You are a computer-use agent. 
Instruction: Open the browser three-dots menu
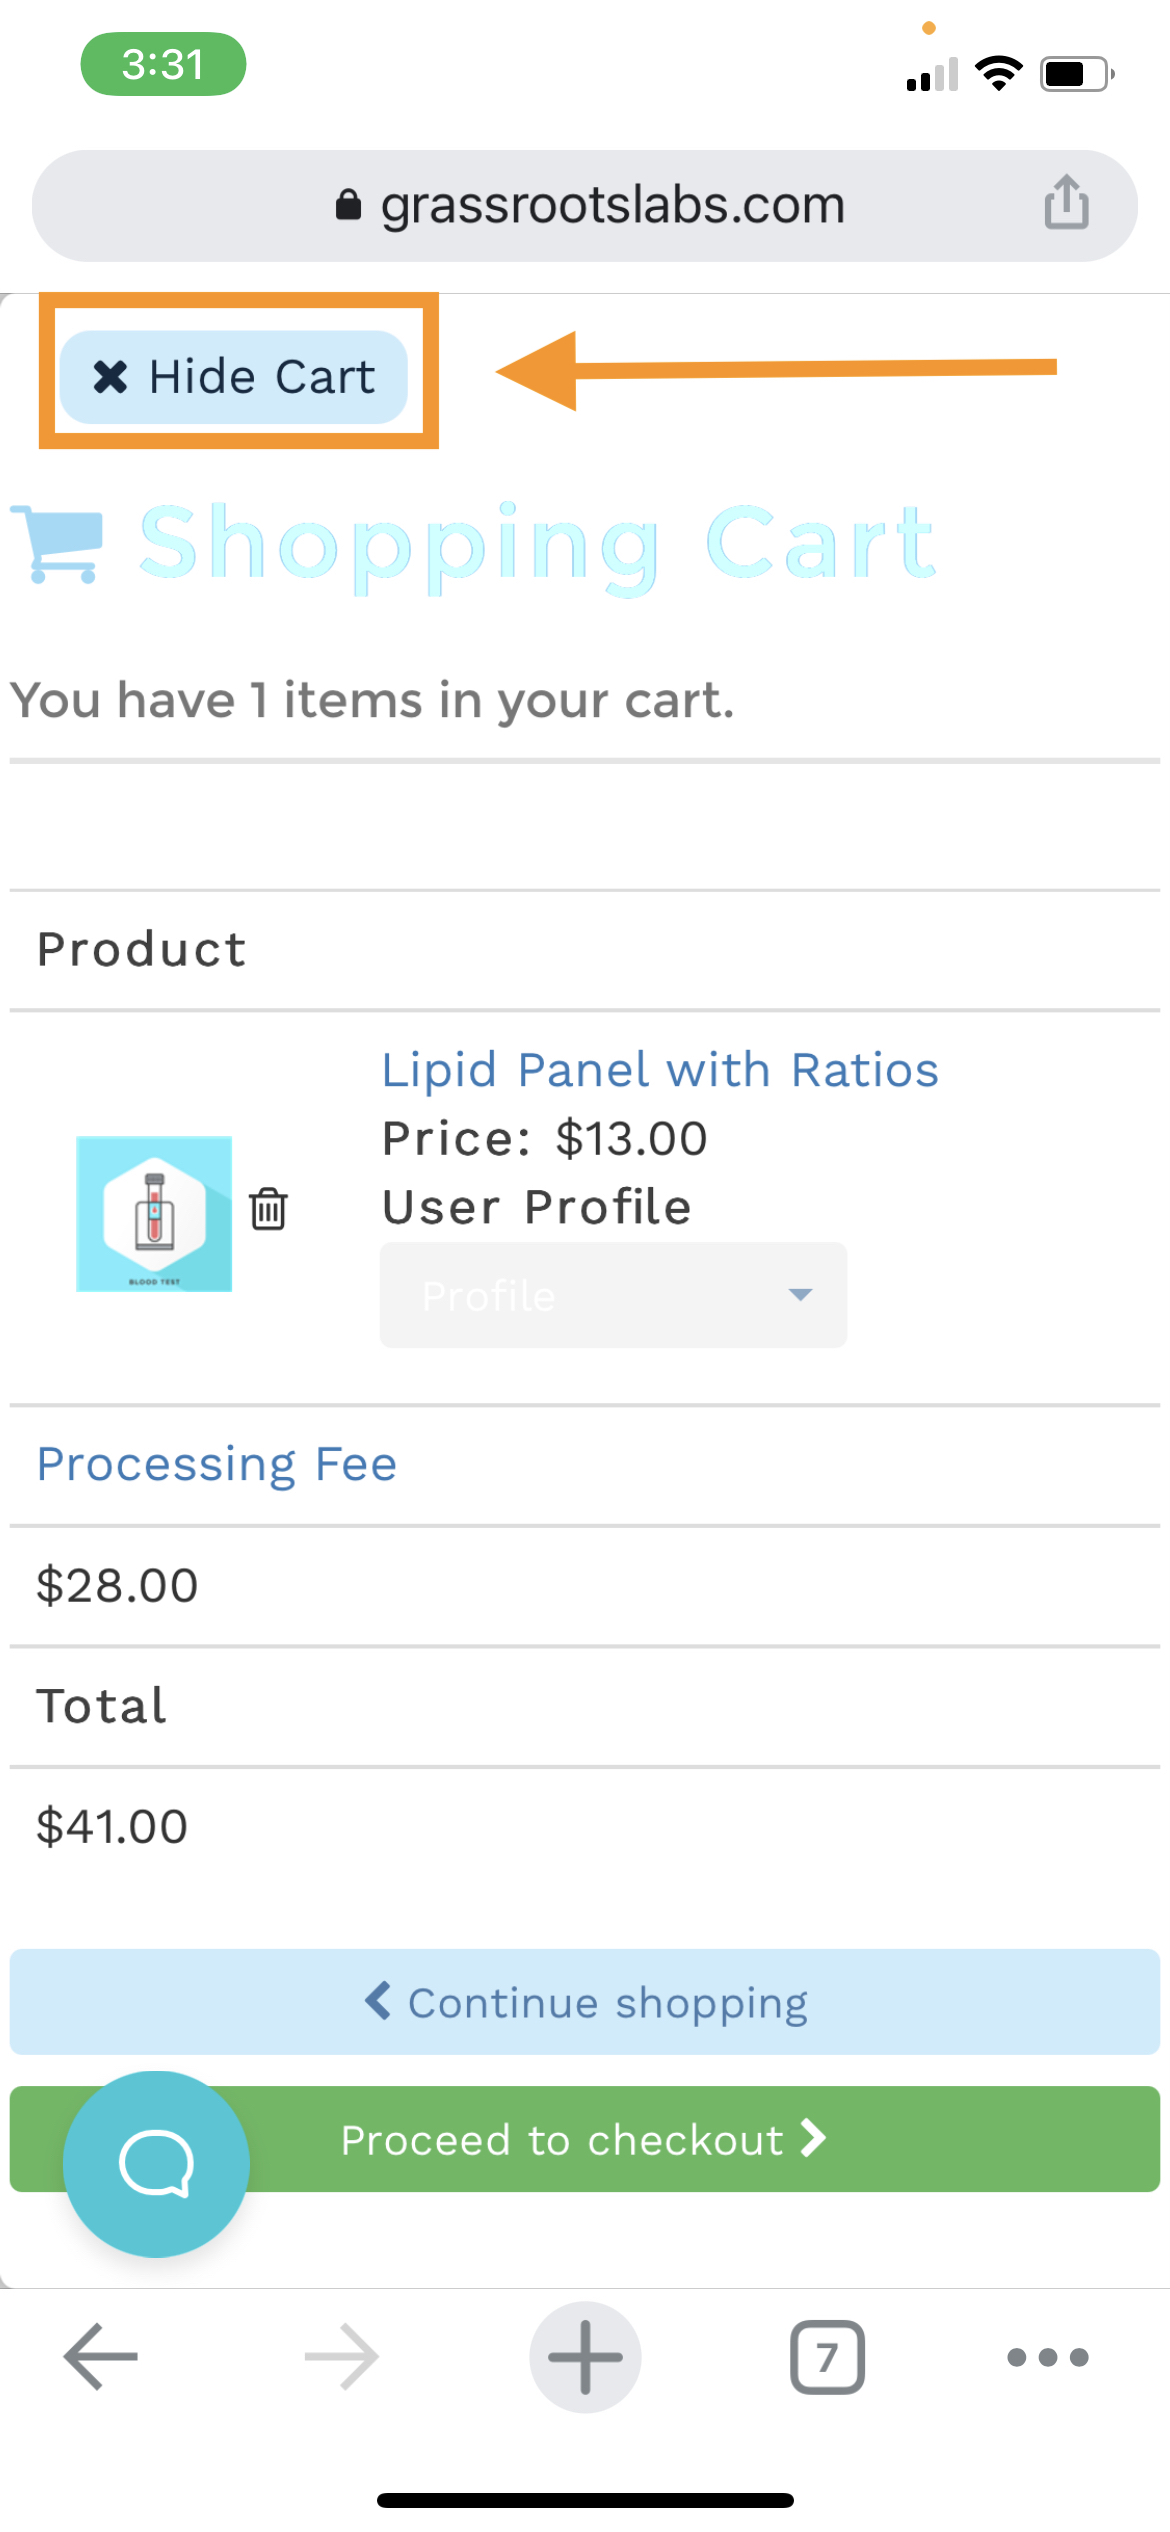pyautogui.click(x=1048, y=2357)
